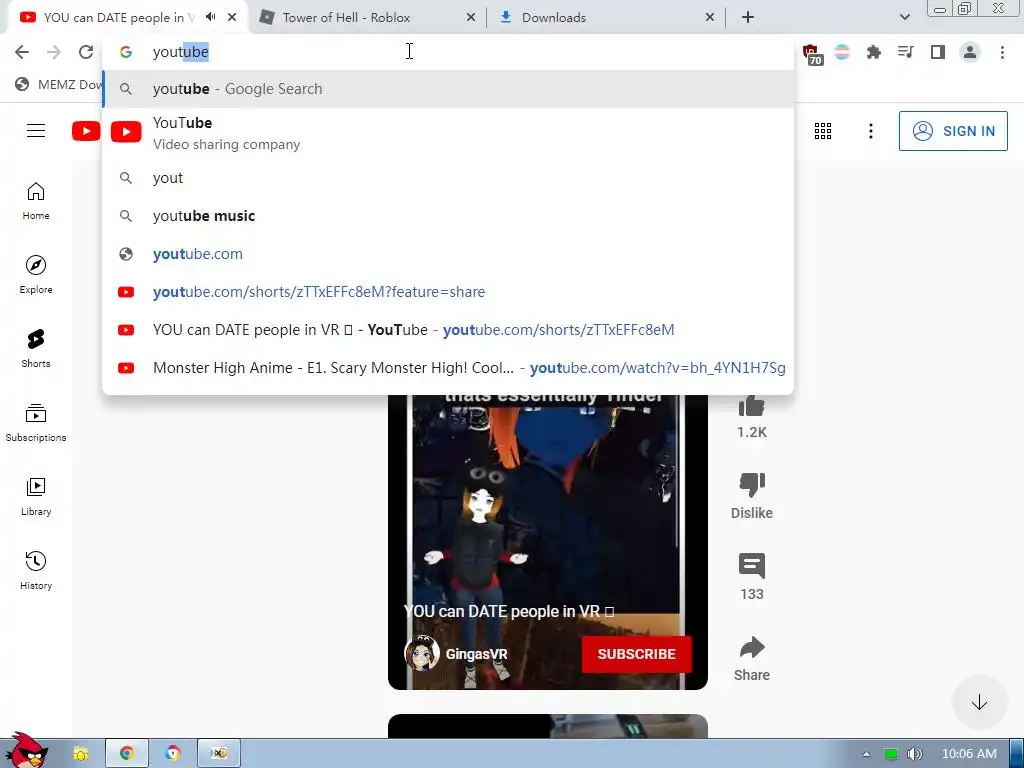1024x768 pixels.
Task: Open YouTube settings three-dot menu
Action: 871,131
